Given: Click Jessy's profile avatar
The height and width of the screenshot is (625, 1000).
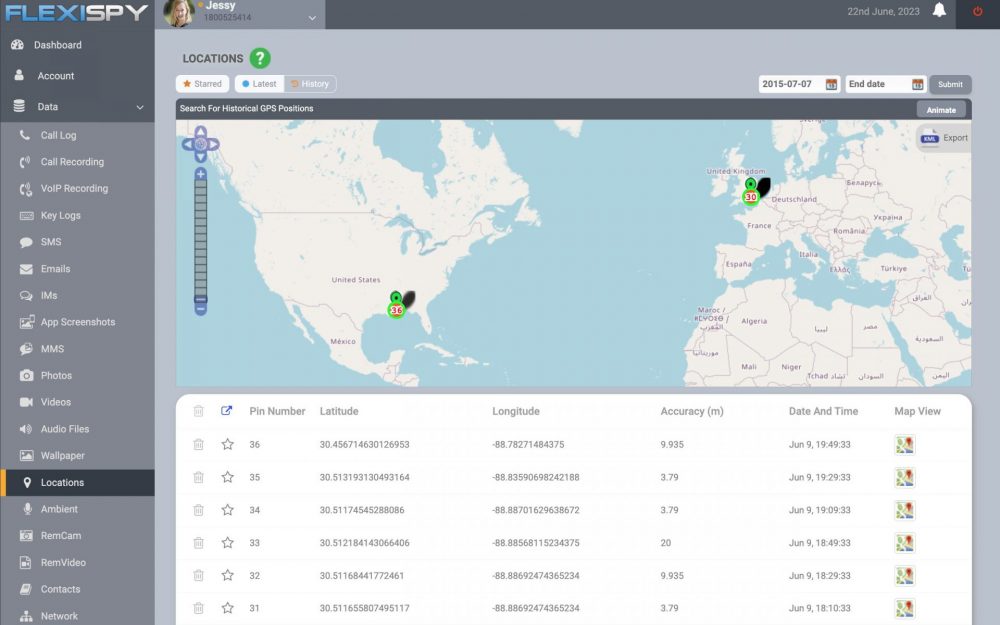Looking at the screenshot, I should click(179, 13).
